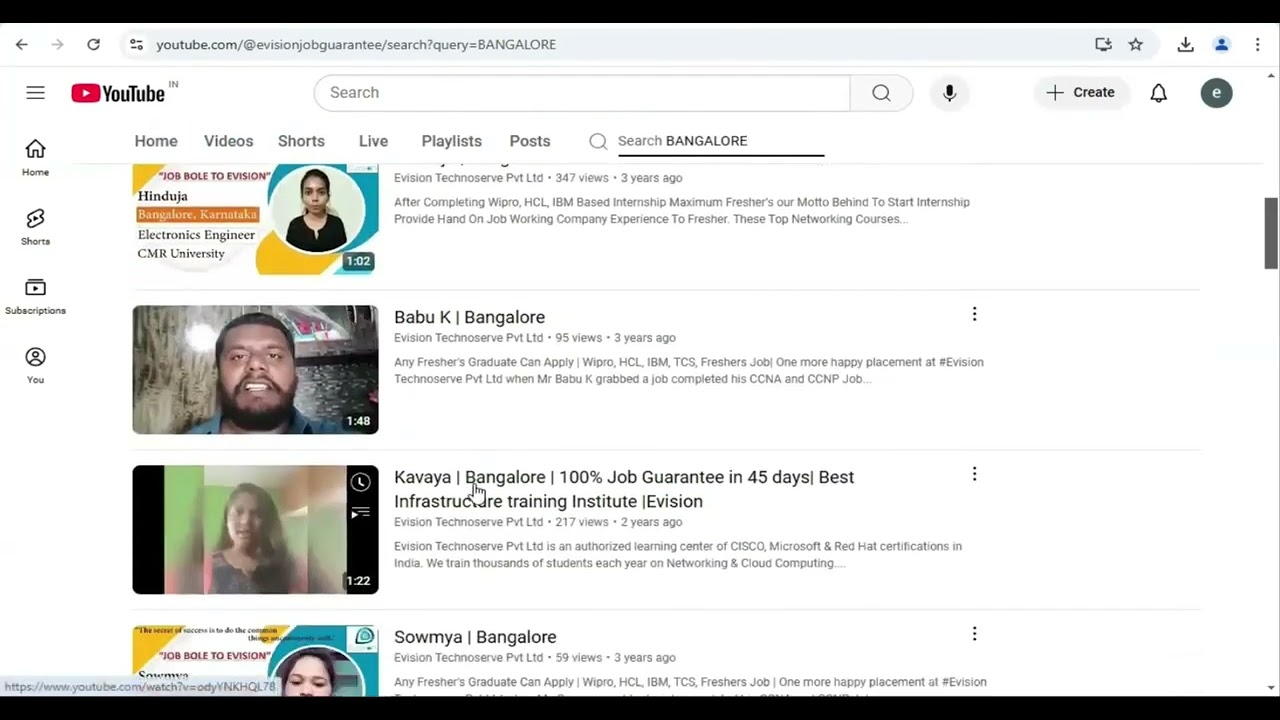The height and width of the screenshot is (720, 1280).
Task: Open You in the left sidebar
Action: tap(35, 365)
